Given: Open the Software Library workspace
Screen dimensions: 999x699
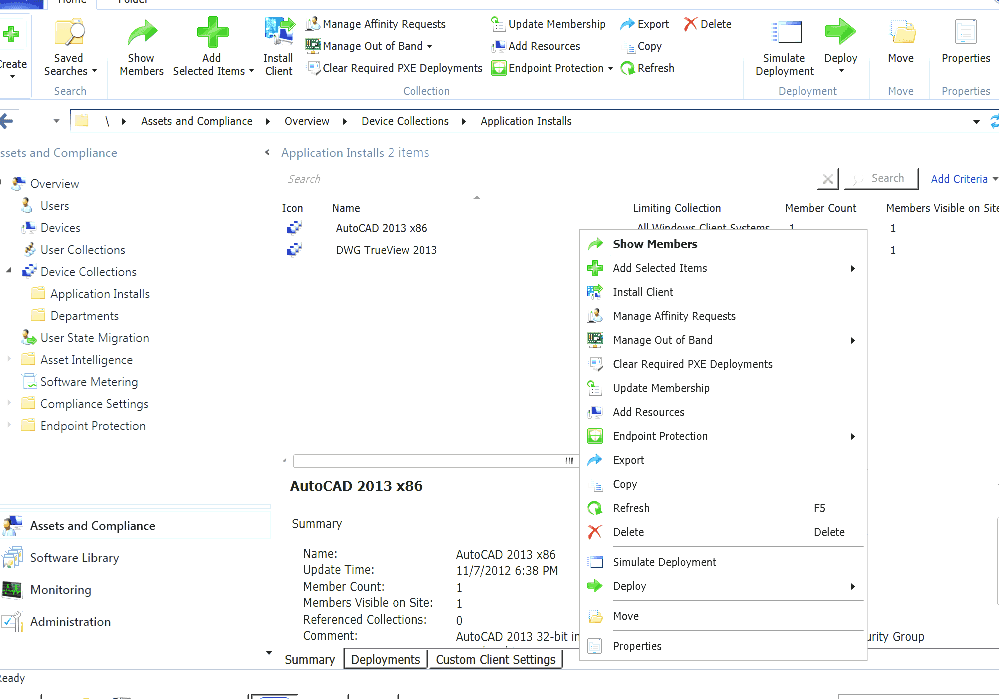Looking at the screenshot, I should pos(74,558).
